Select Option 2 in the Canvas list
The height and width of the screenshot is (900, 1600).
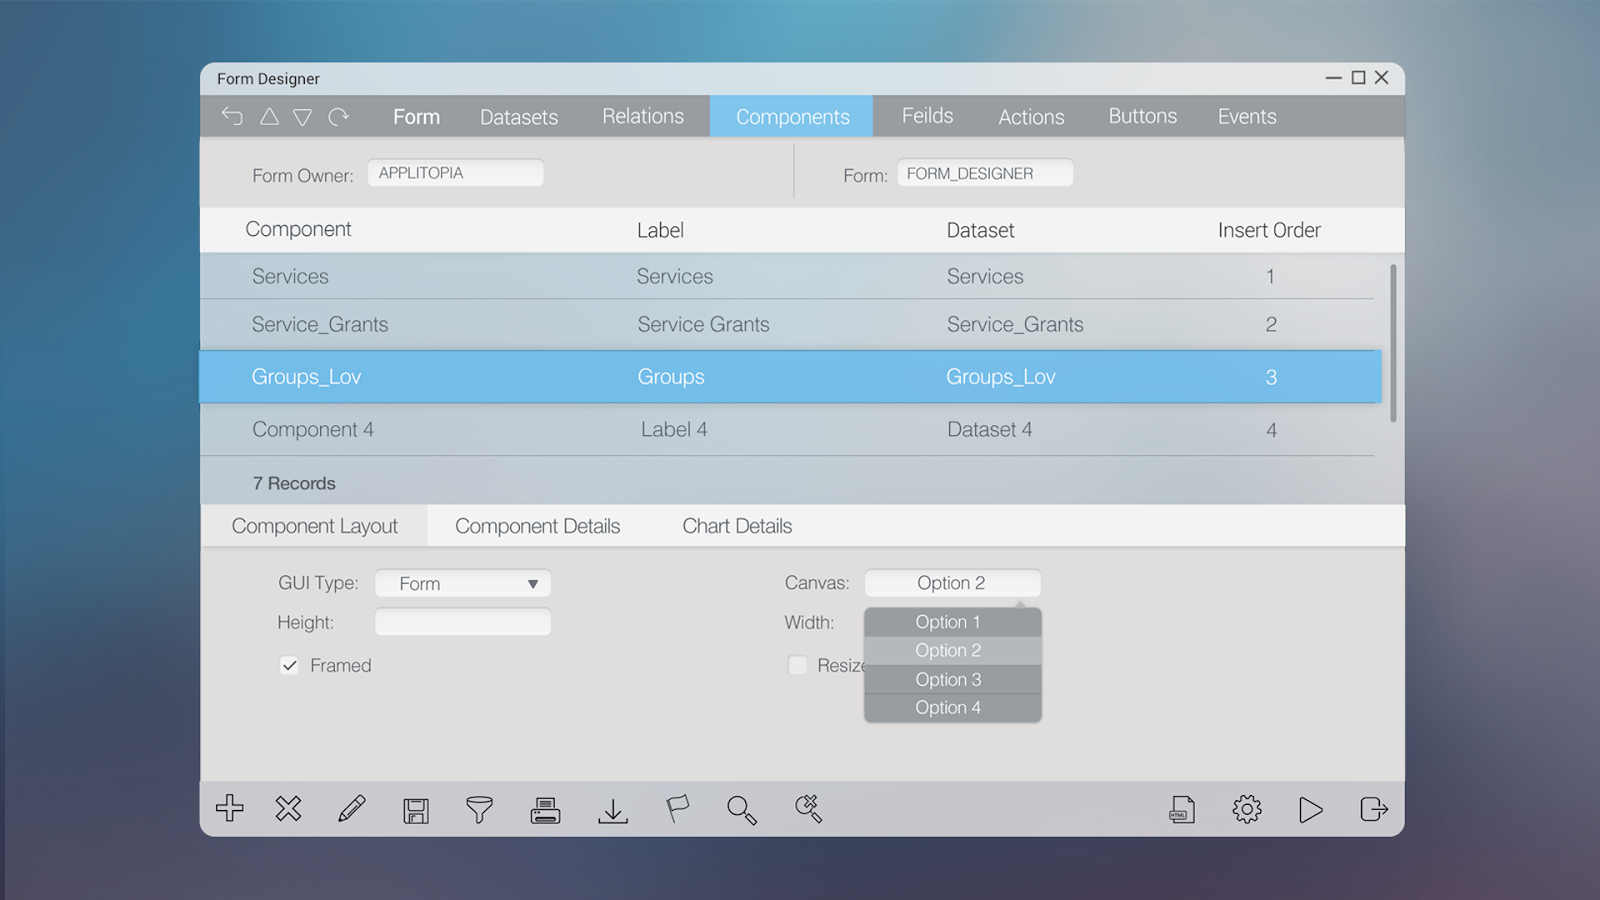[952, 650]
